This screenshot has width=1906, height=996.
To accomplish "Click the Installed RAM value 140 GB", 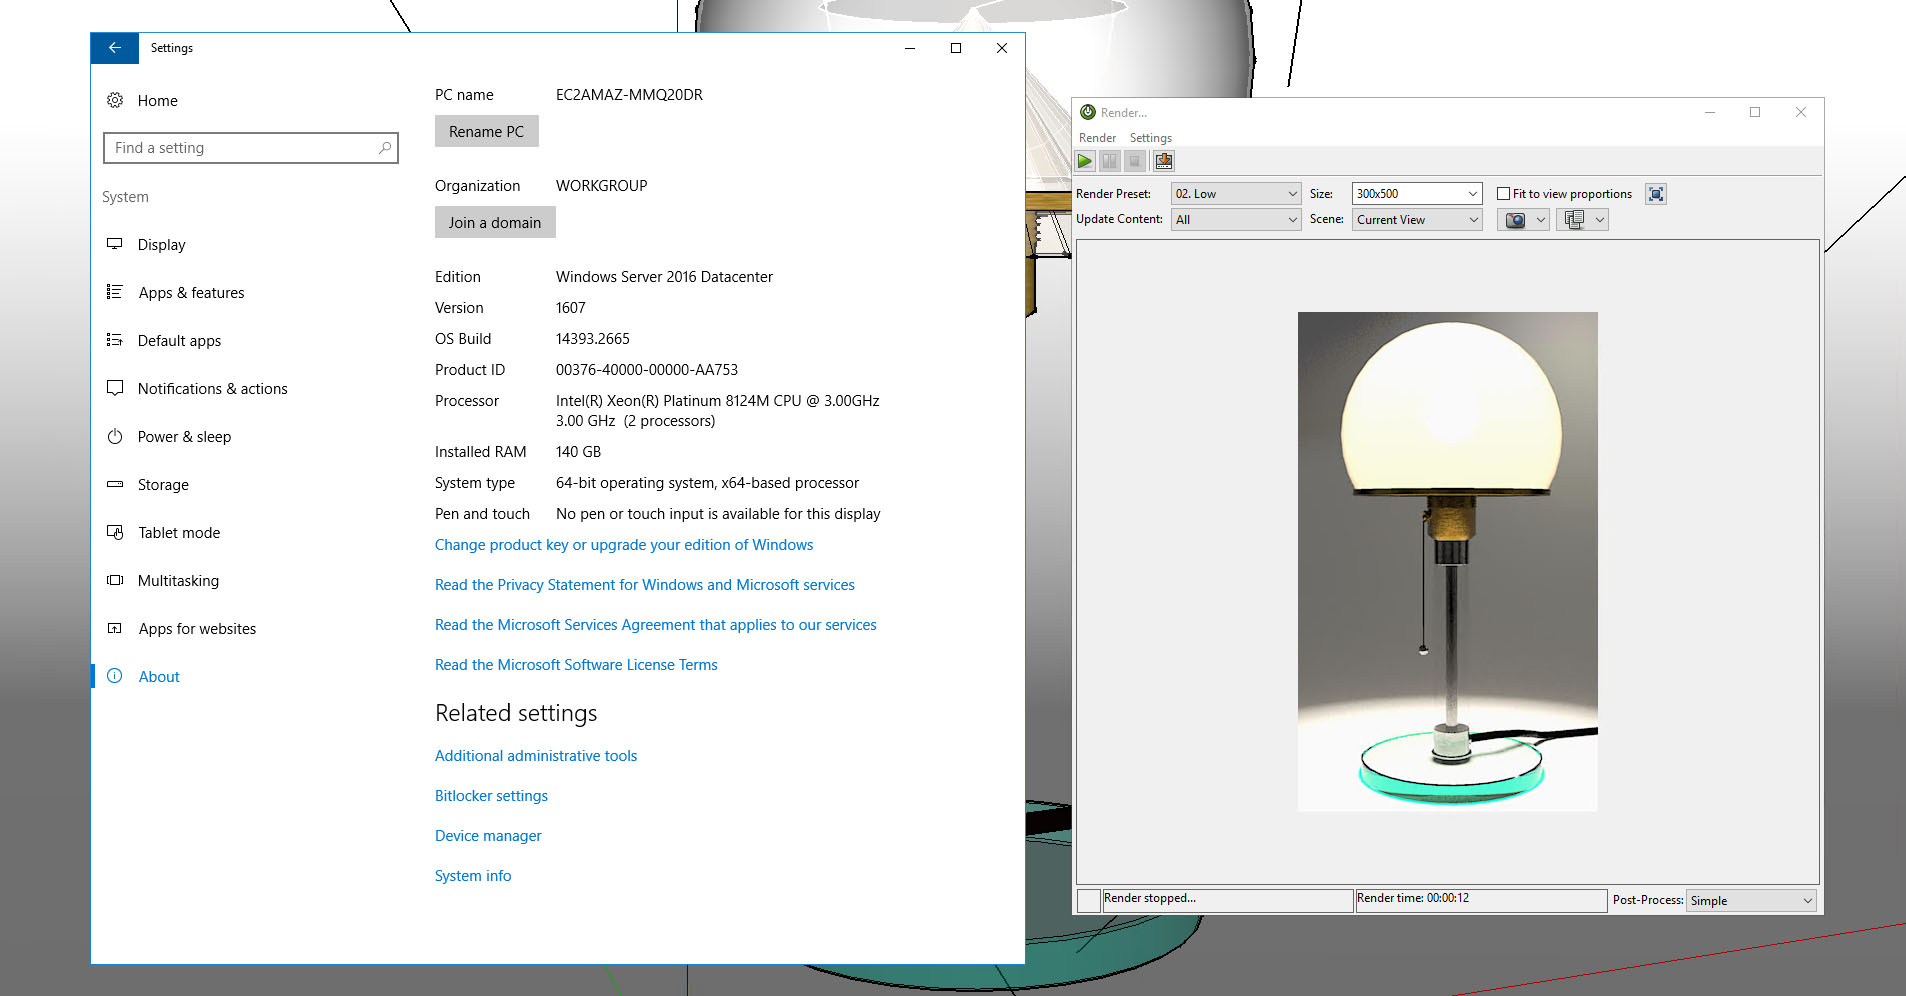I will tap(578, 452).
